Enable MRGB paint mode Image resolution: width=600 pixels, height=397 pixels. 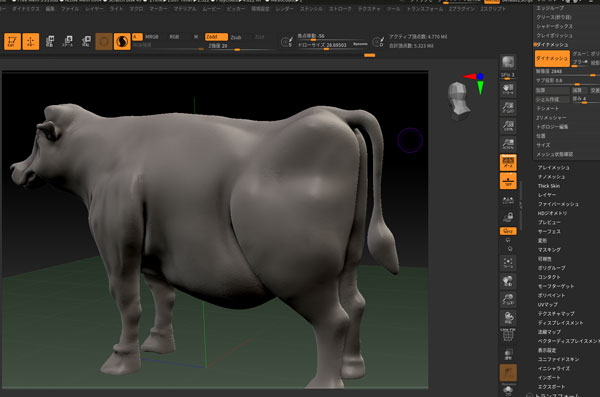click(x=152, y=37)
